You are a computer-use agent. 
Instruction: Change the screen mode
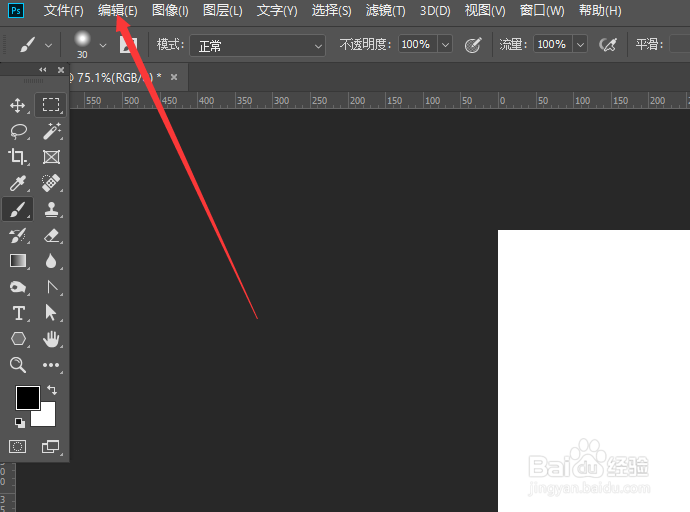51,446
